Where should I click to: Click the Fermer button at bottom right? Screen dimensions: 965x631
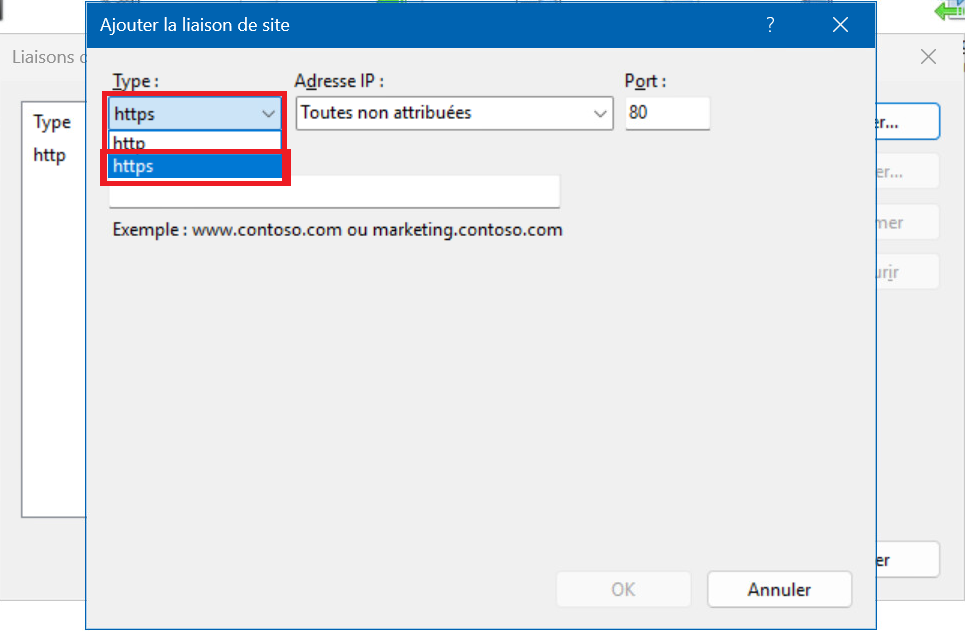click(x=908, y=560)
